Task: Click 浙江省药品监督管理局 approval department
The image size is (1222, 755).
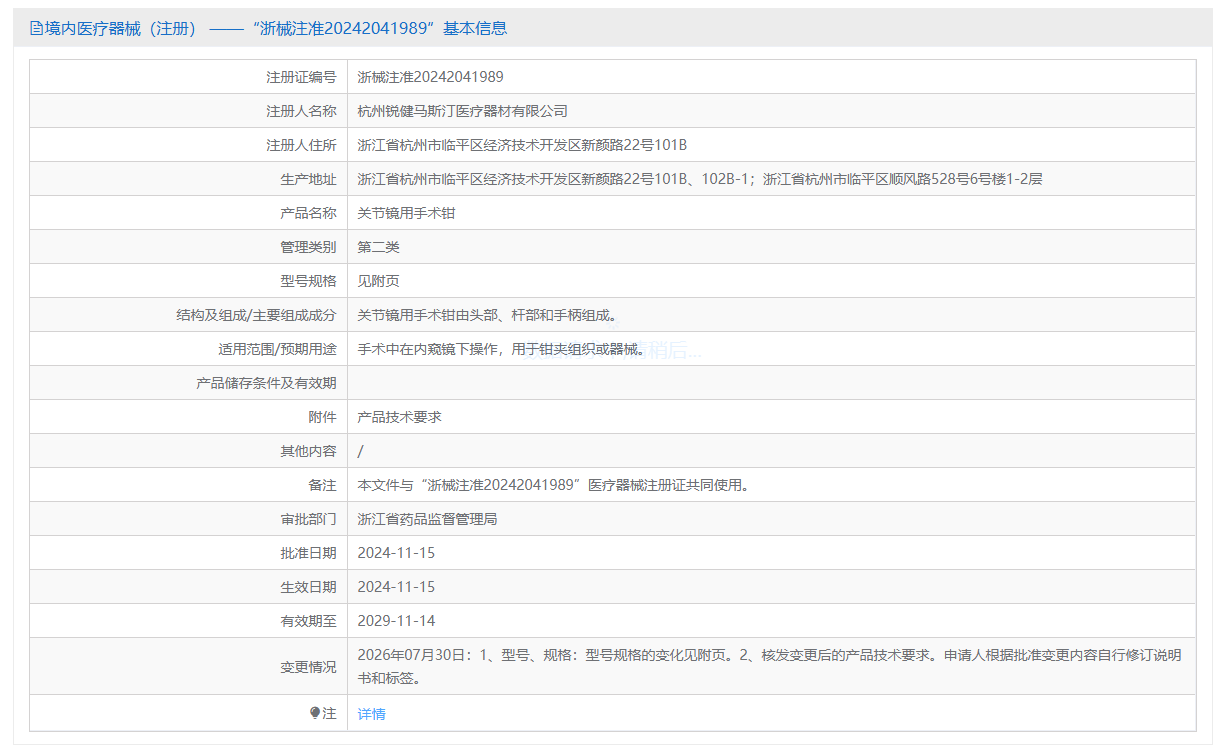Action: (428, 519)
